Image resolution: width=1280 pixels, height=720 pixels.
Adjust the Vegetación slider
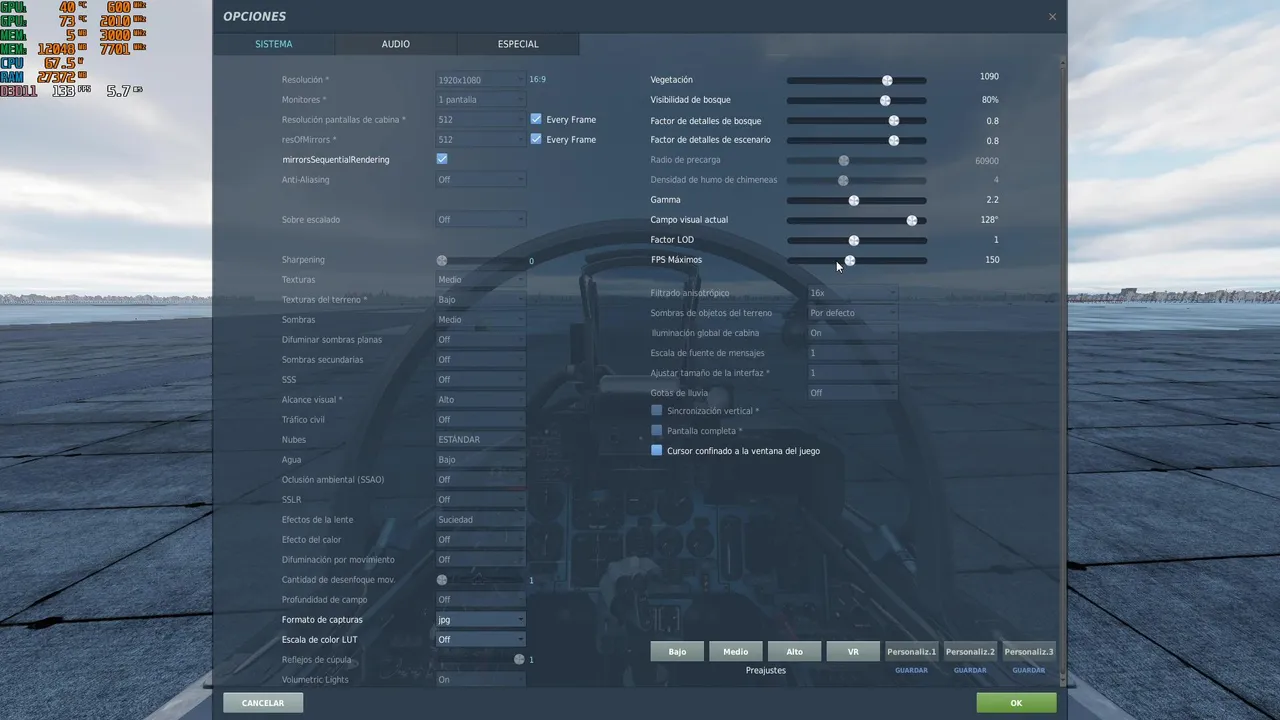(x=857, y=80)
